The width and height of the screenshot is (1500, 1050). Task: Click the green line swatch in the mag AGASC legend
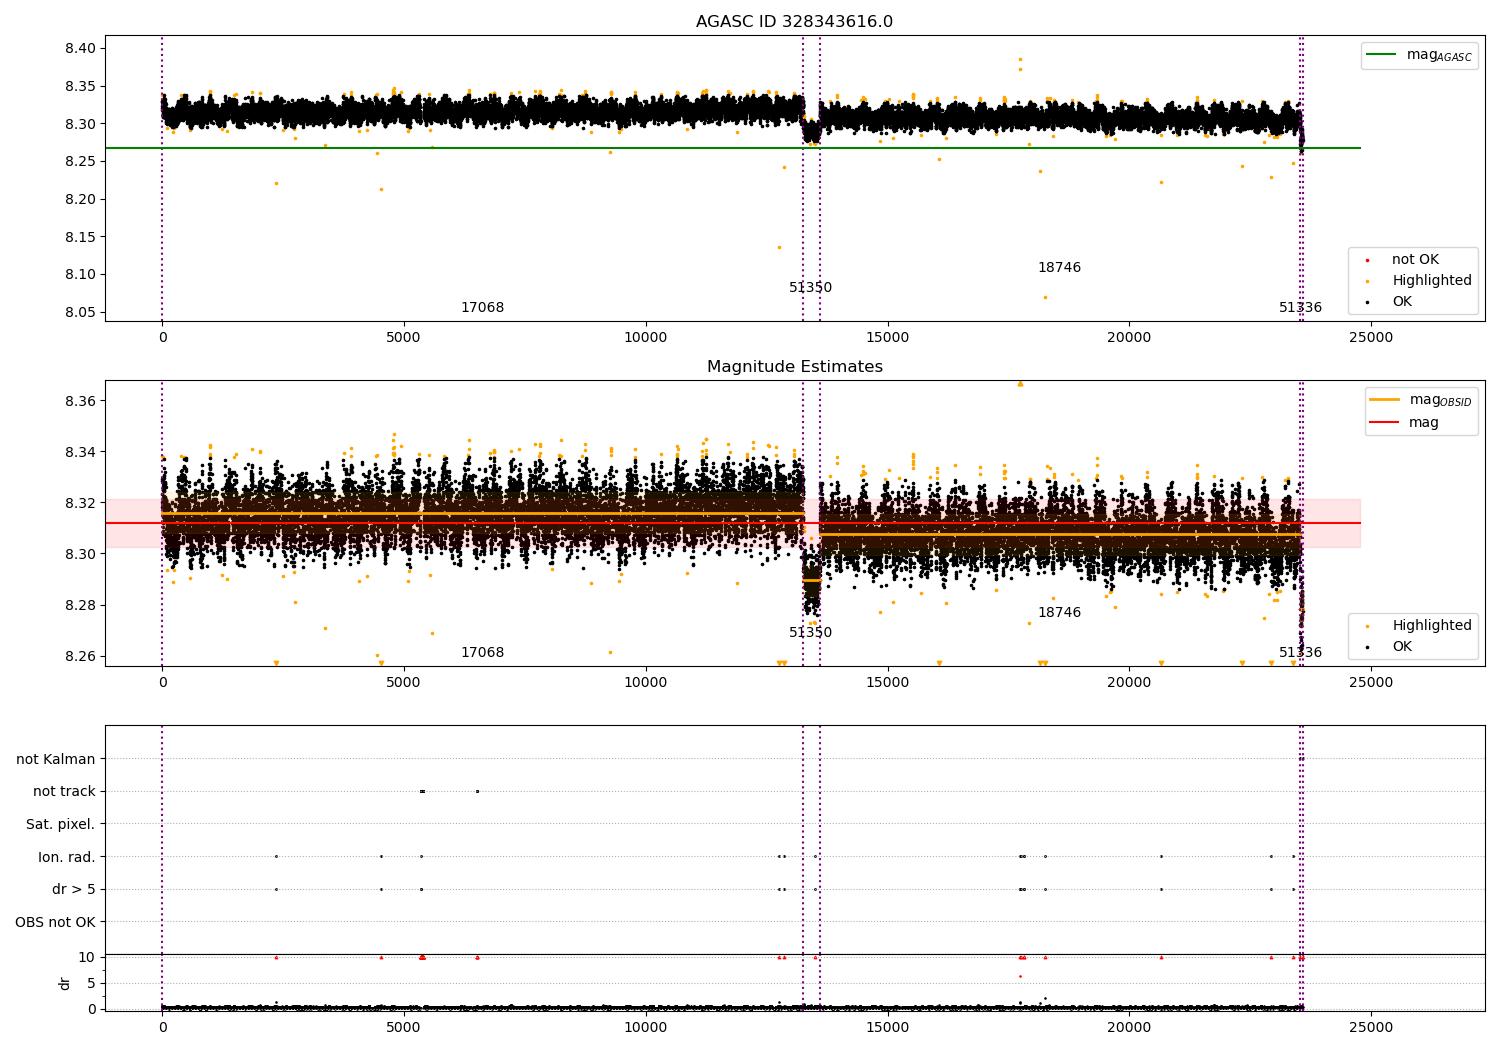[1382, 55]
